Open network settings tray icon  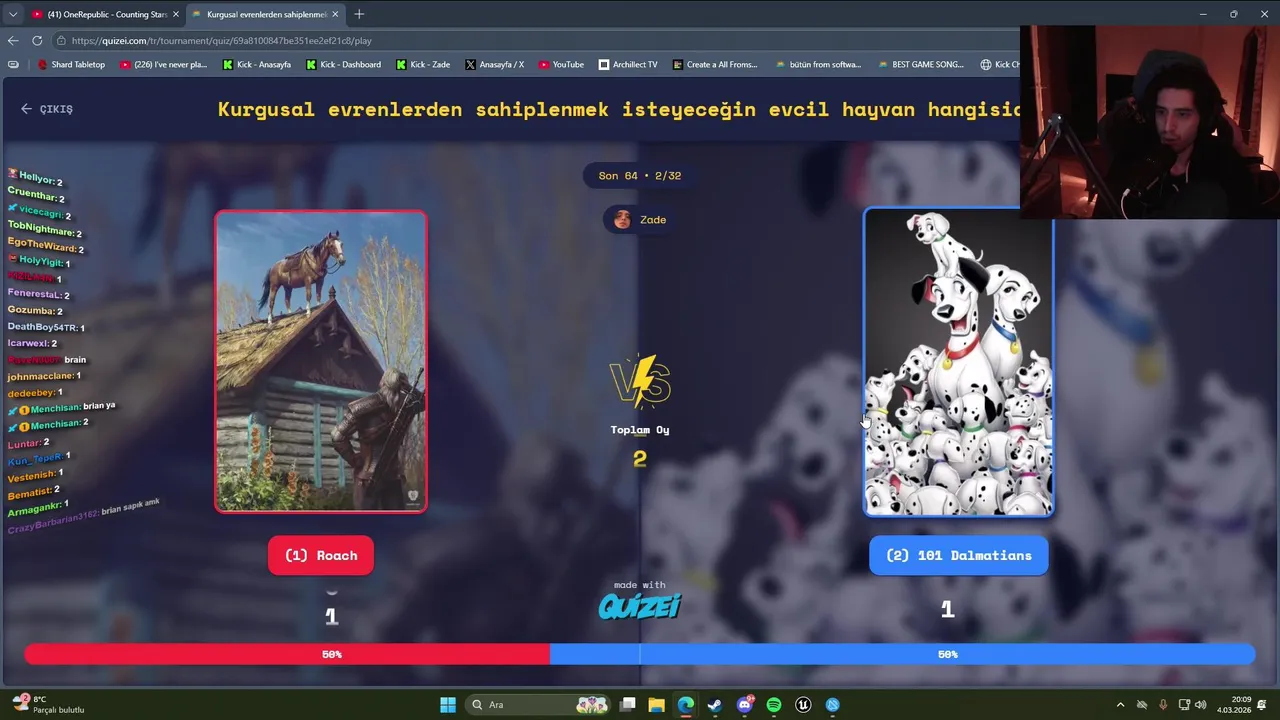(x=1184, y=705)
